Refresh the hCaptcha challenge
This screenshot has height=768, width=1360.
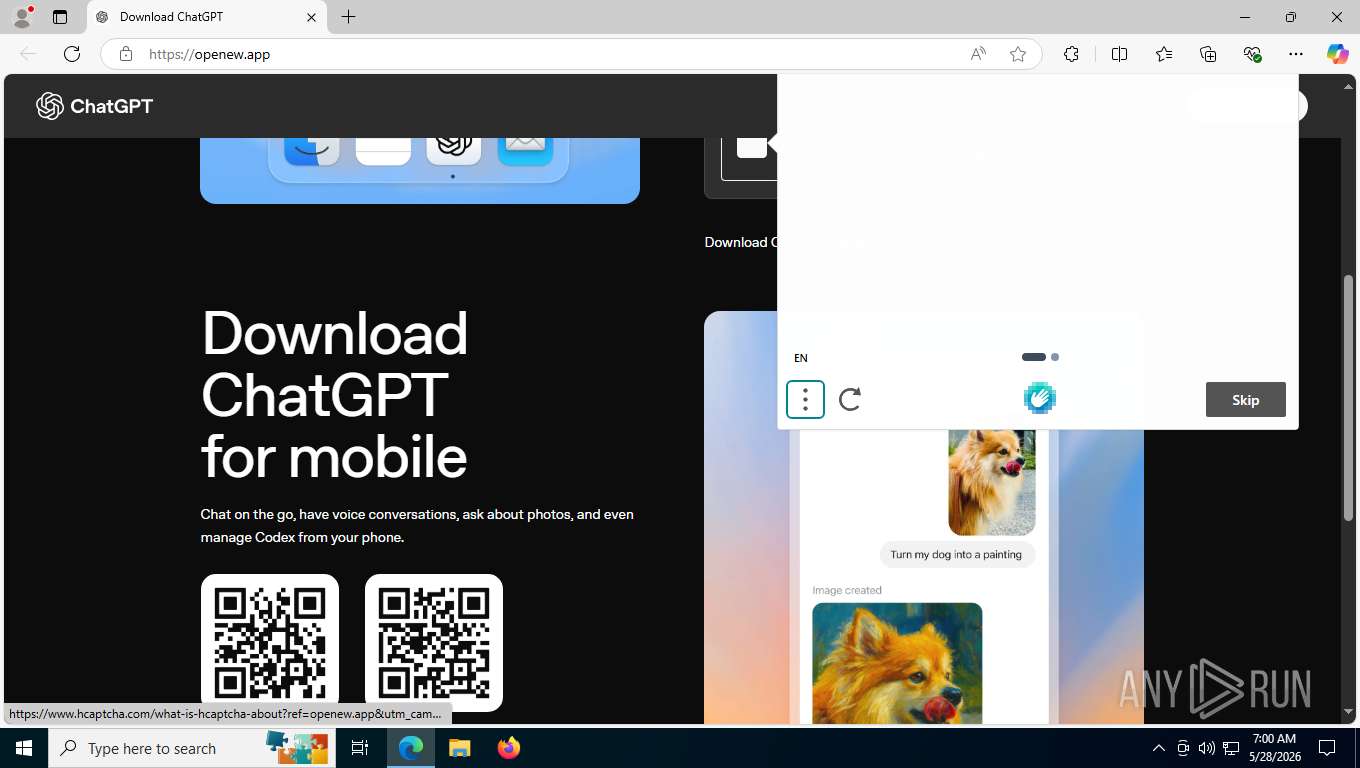coord(850,399)
